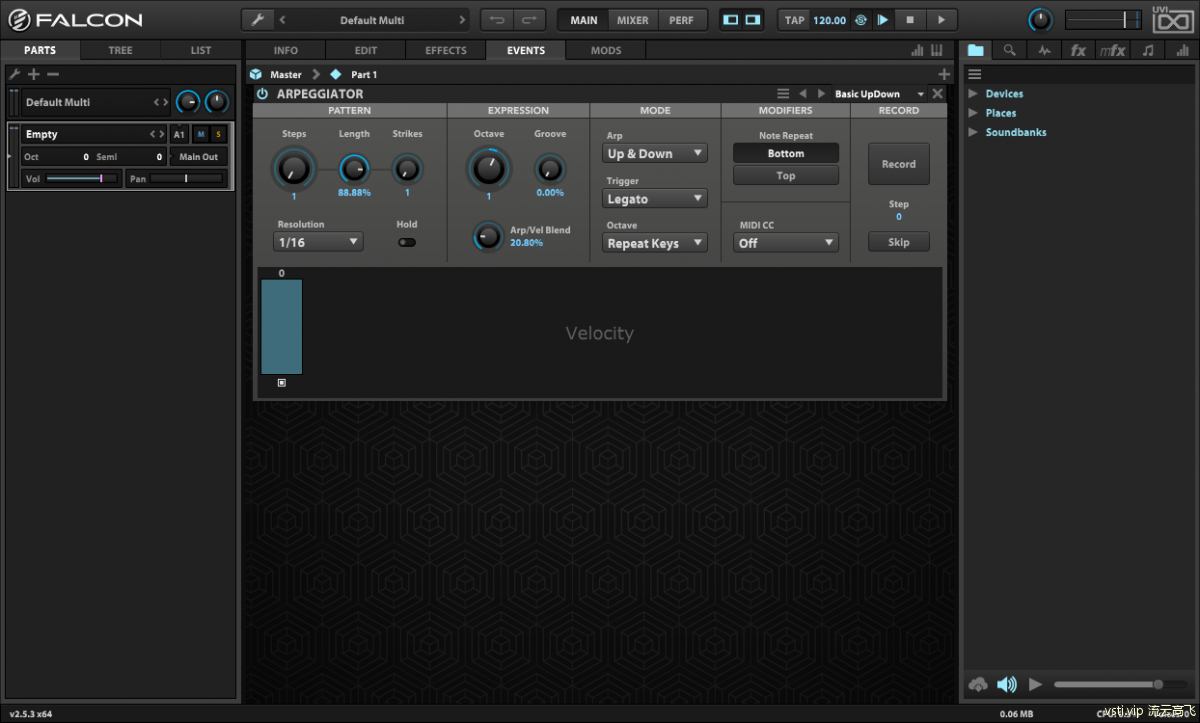Open the Trigger Legato dropdown
This screenshot has width=1200, height=723.
[655, 199]
